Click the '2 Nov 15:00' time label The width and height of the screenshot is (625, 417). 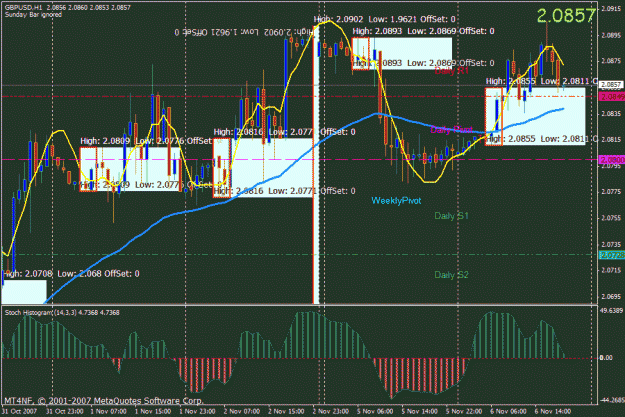(x=287, y=411)
